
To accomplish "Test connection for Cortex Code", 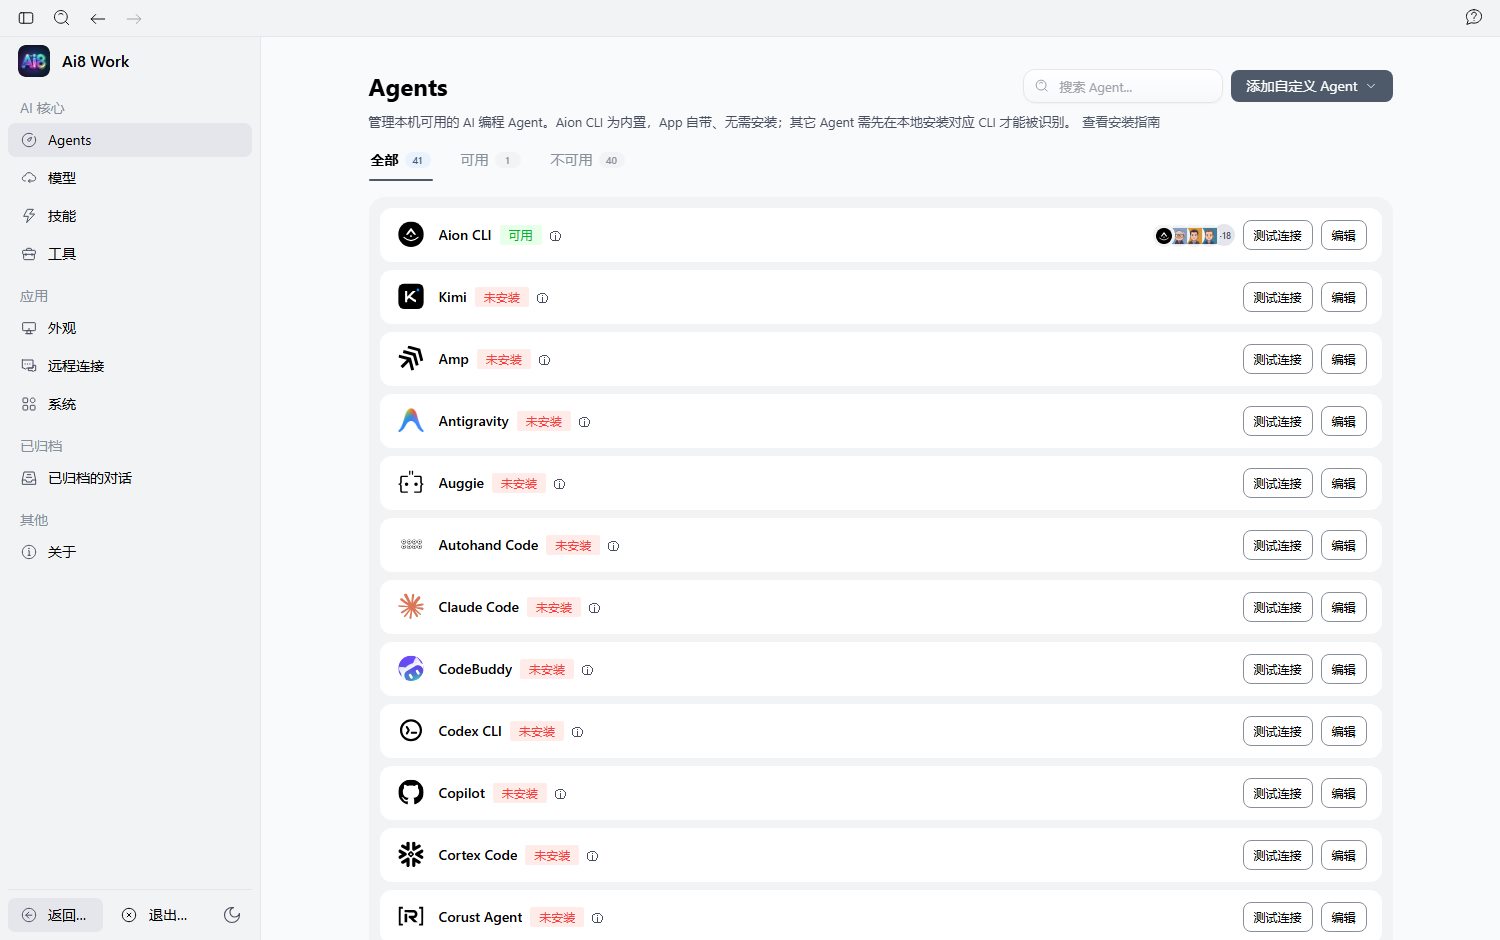I will (1277, 856).
